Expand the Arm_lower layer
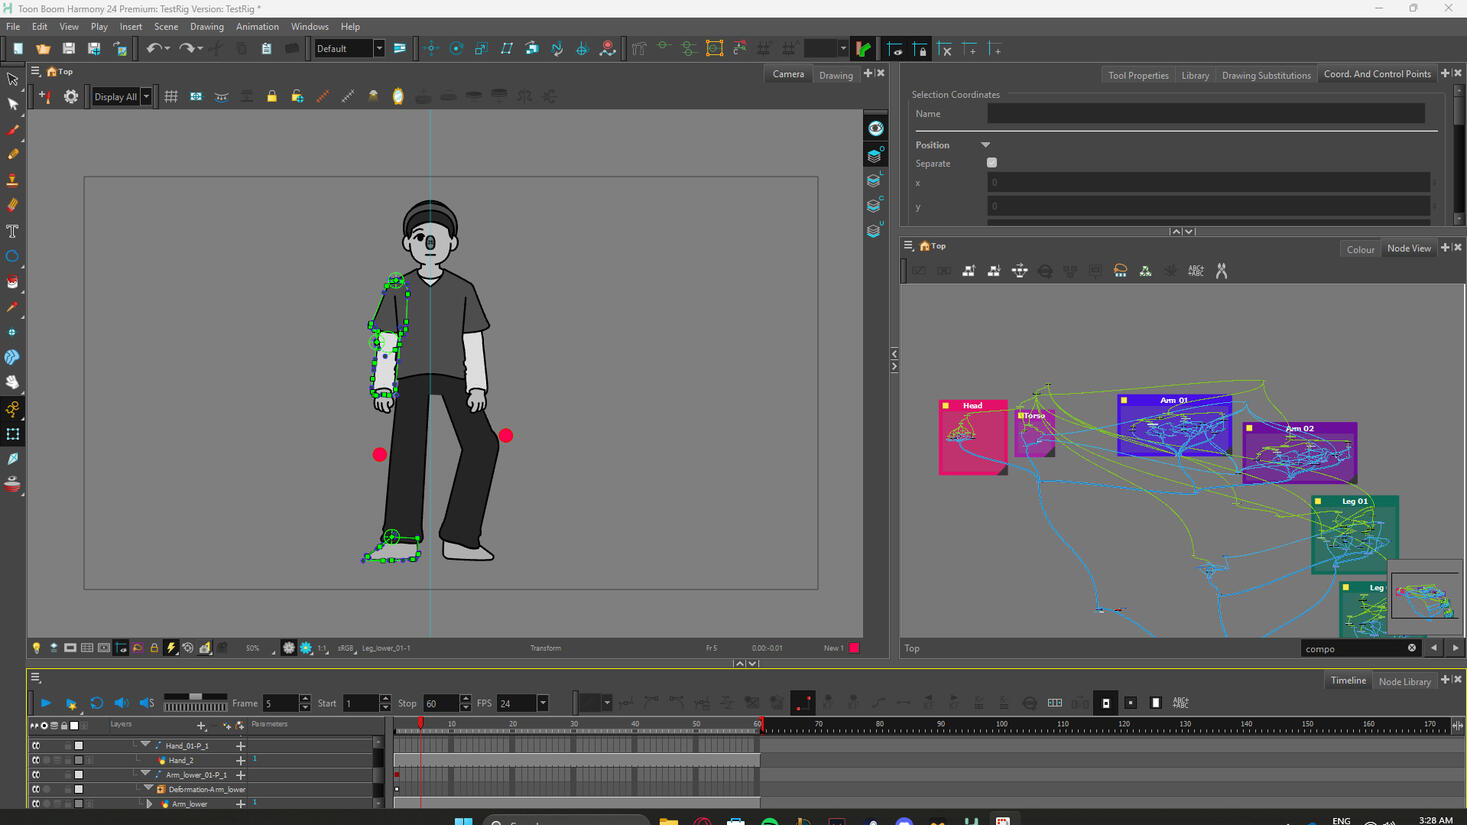1467x825 pixels. pos(150,803)
